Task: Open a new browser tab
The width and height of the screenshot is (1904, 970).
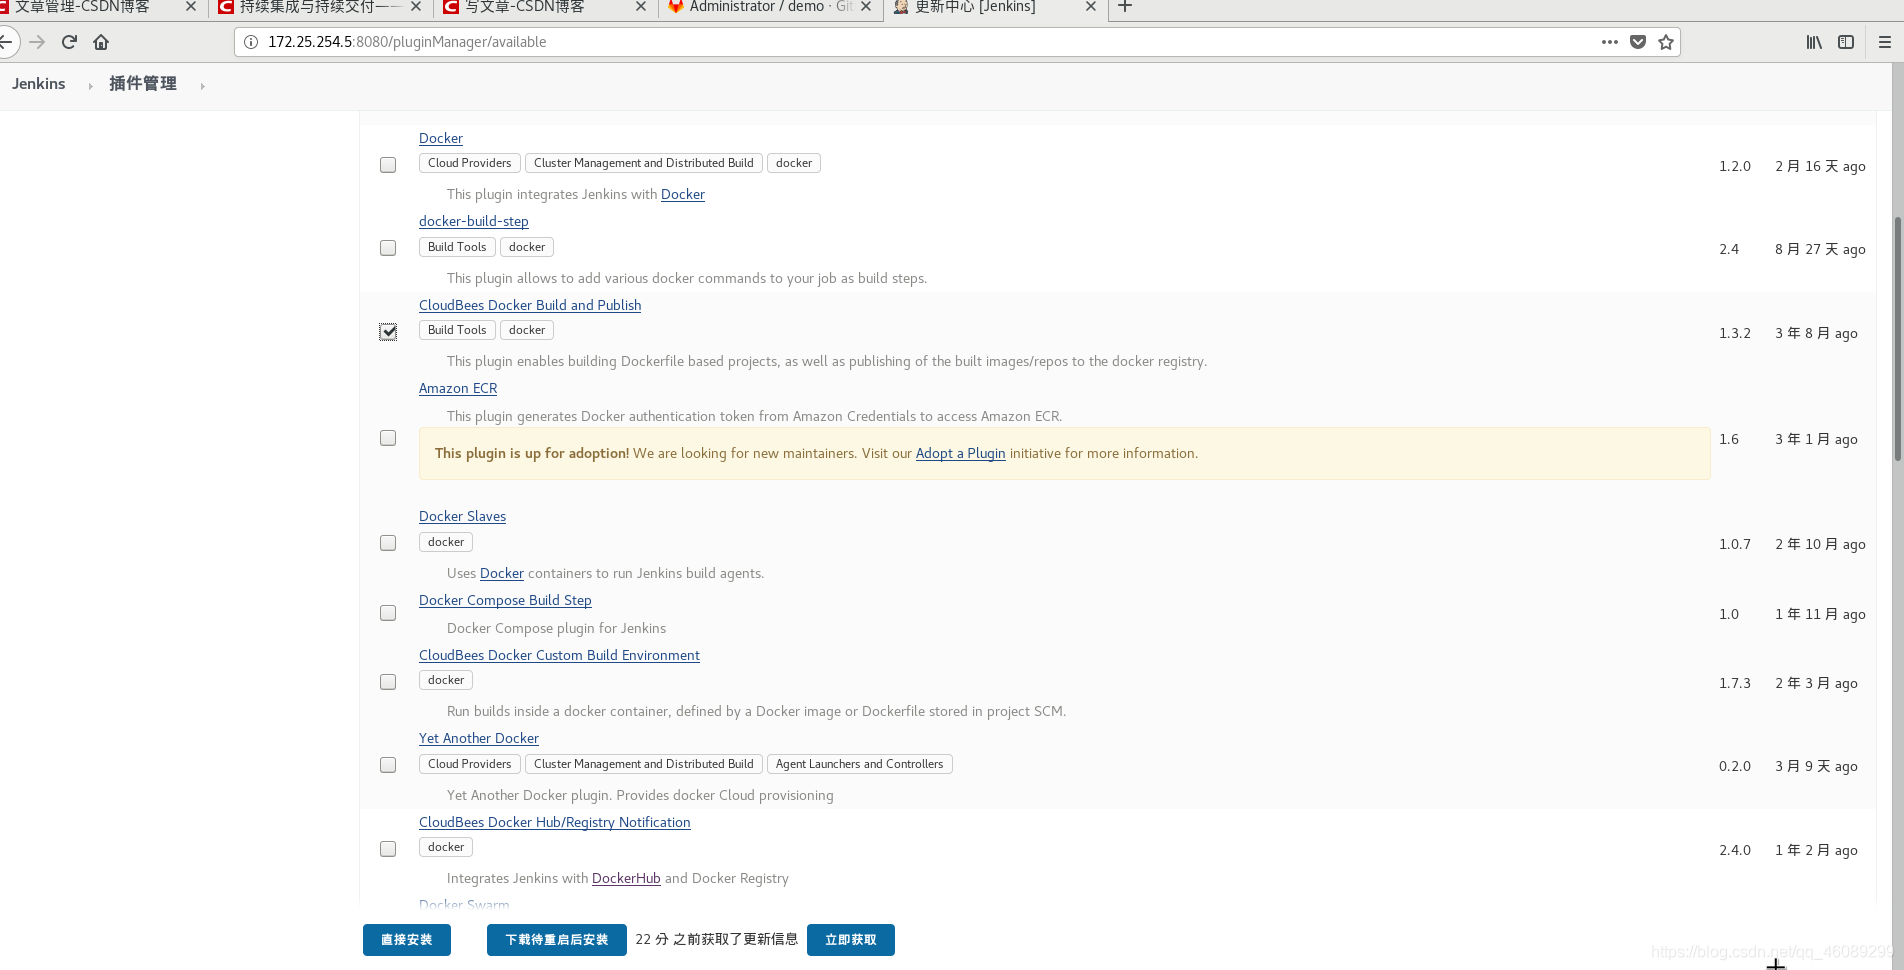Action: click(1125, 7)
